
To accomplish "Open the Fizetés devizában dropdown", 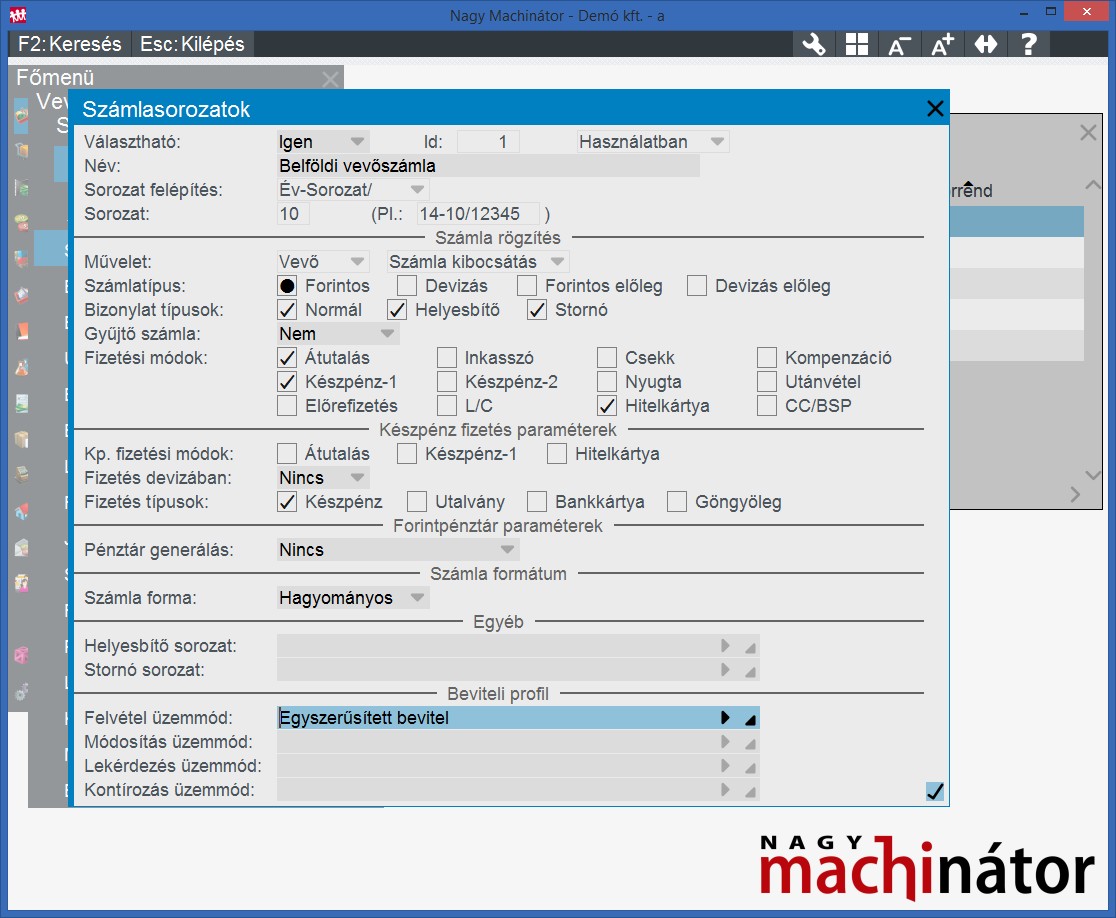I will click(322, 478).
